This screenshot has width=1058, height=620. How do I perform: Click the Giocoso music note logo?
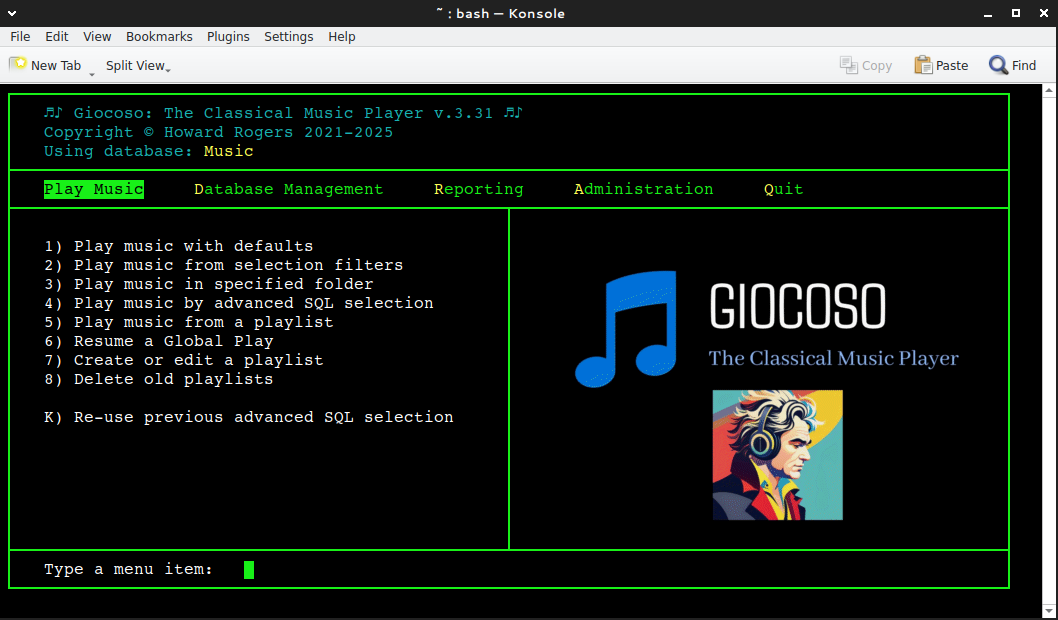[x=627, y=328]
